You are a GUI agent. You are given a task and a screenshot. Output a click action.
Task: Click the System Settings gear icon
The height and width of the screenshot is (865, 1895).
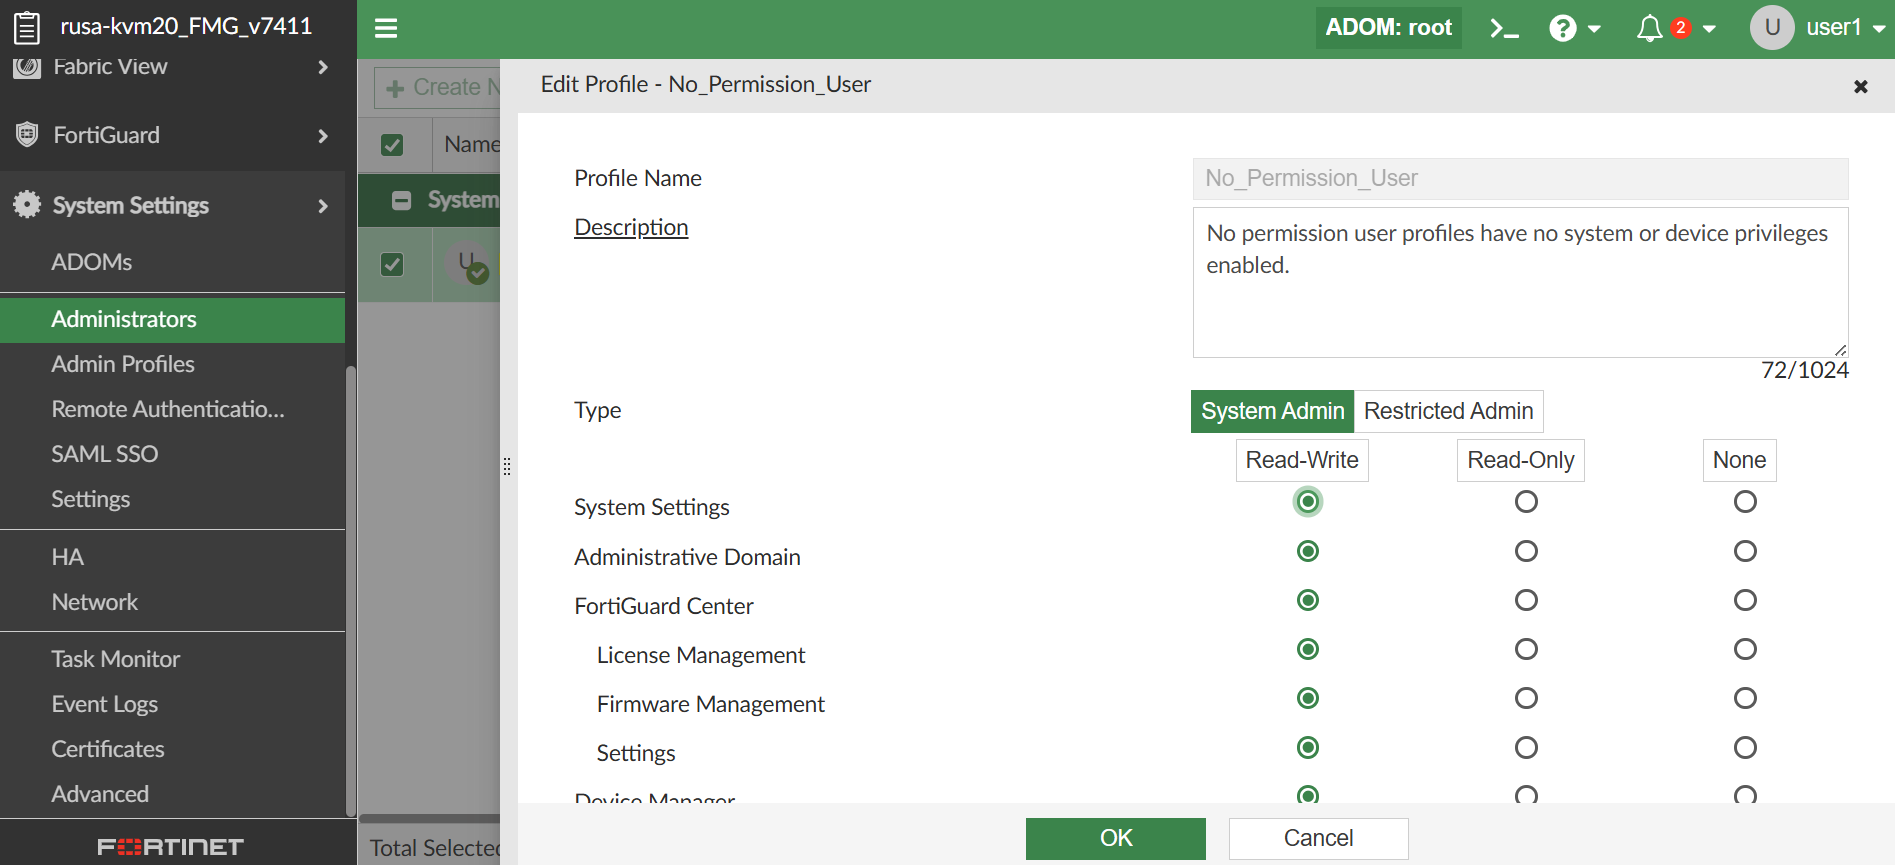[27, 204]
